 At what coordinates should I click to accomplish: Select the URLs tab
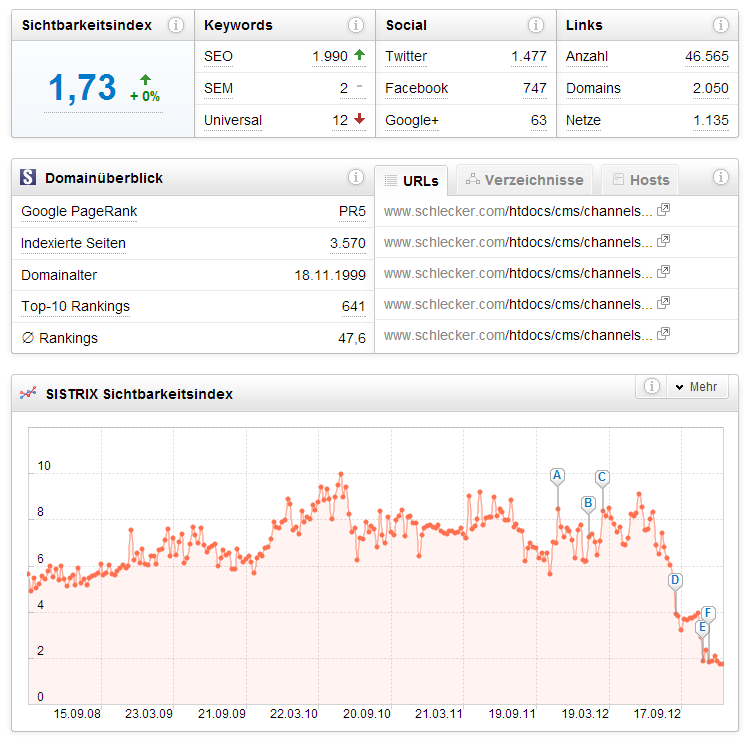[411, 180]
